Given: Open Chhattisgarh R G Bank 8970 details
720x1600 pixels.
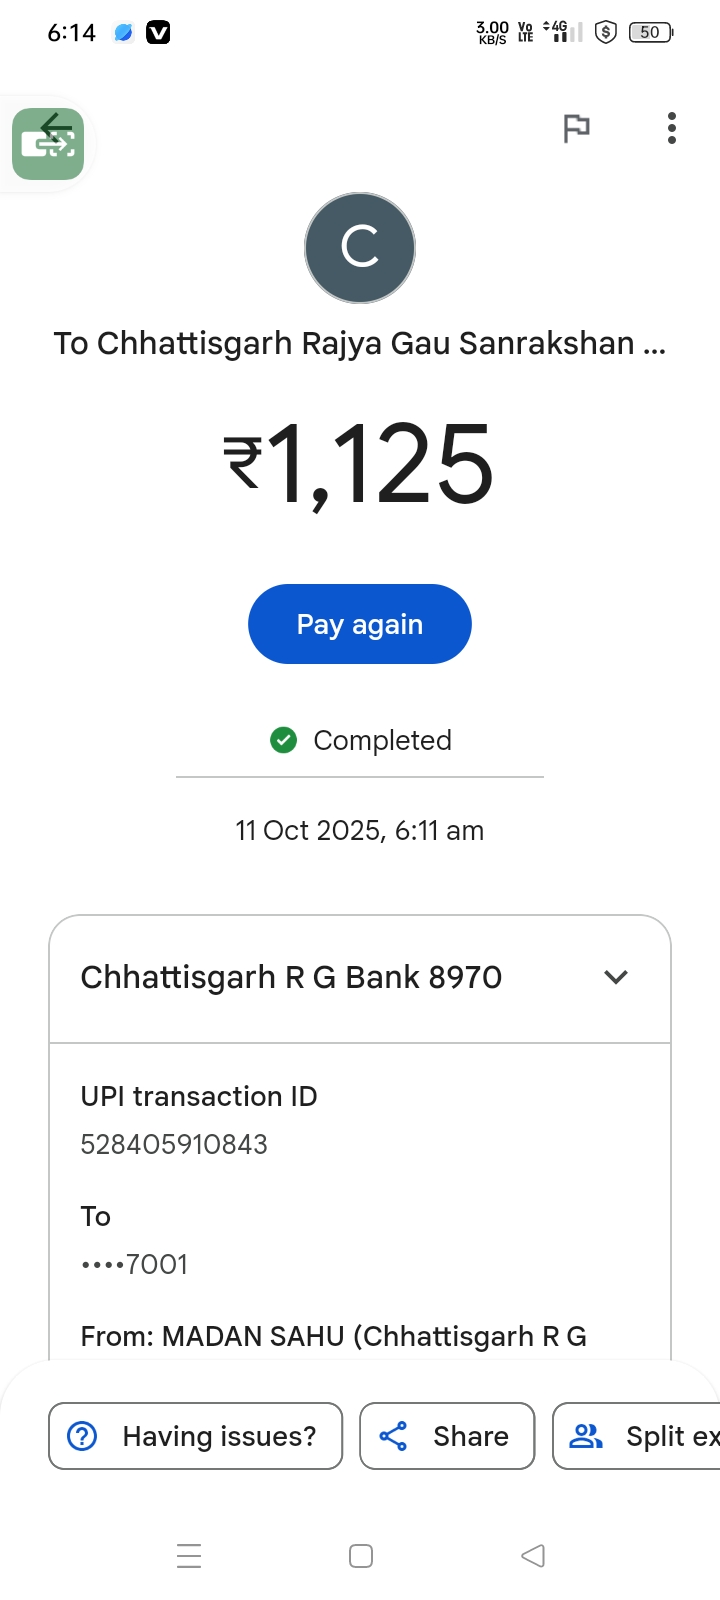Looking at the screenshot, I should tap(291, 977).
